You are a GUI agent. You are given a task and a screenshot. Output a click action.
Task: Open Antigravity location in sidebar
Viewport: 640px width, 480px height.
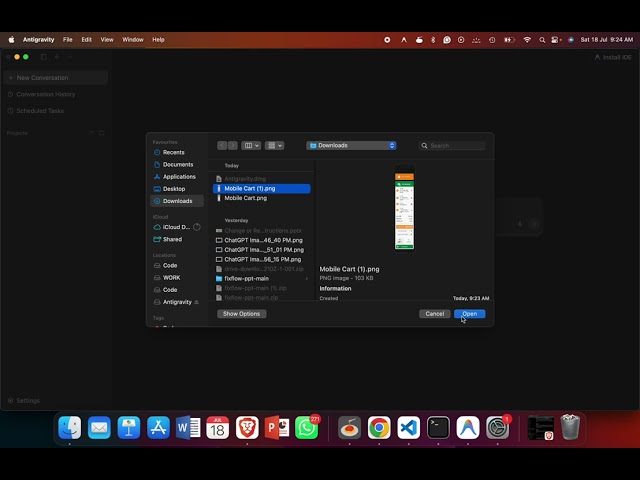point(177,302)
